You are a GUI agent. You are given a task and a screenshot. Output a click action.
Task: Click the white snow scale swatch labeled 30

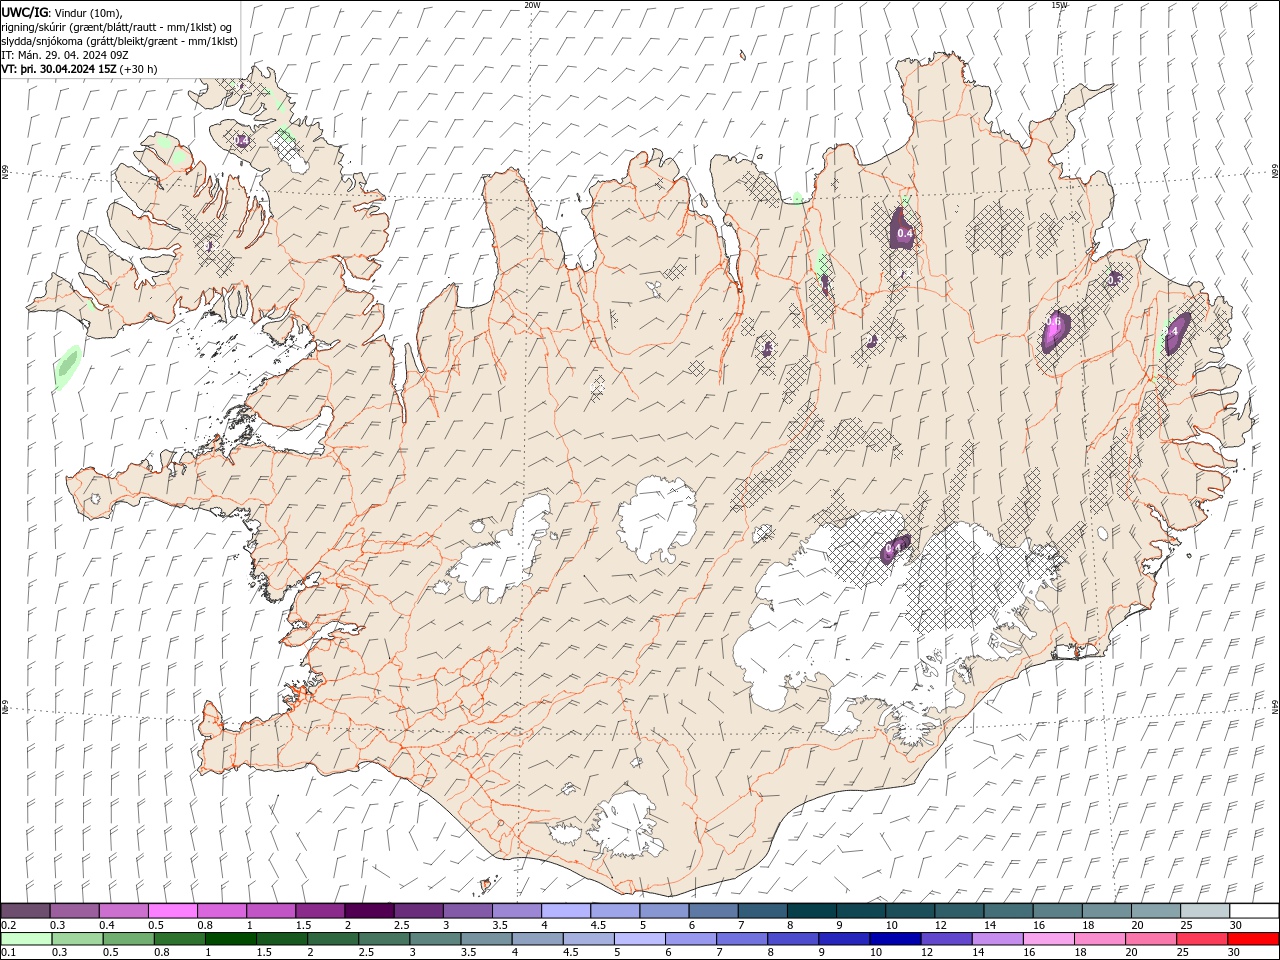point(1253,911)
